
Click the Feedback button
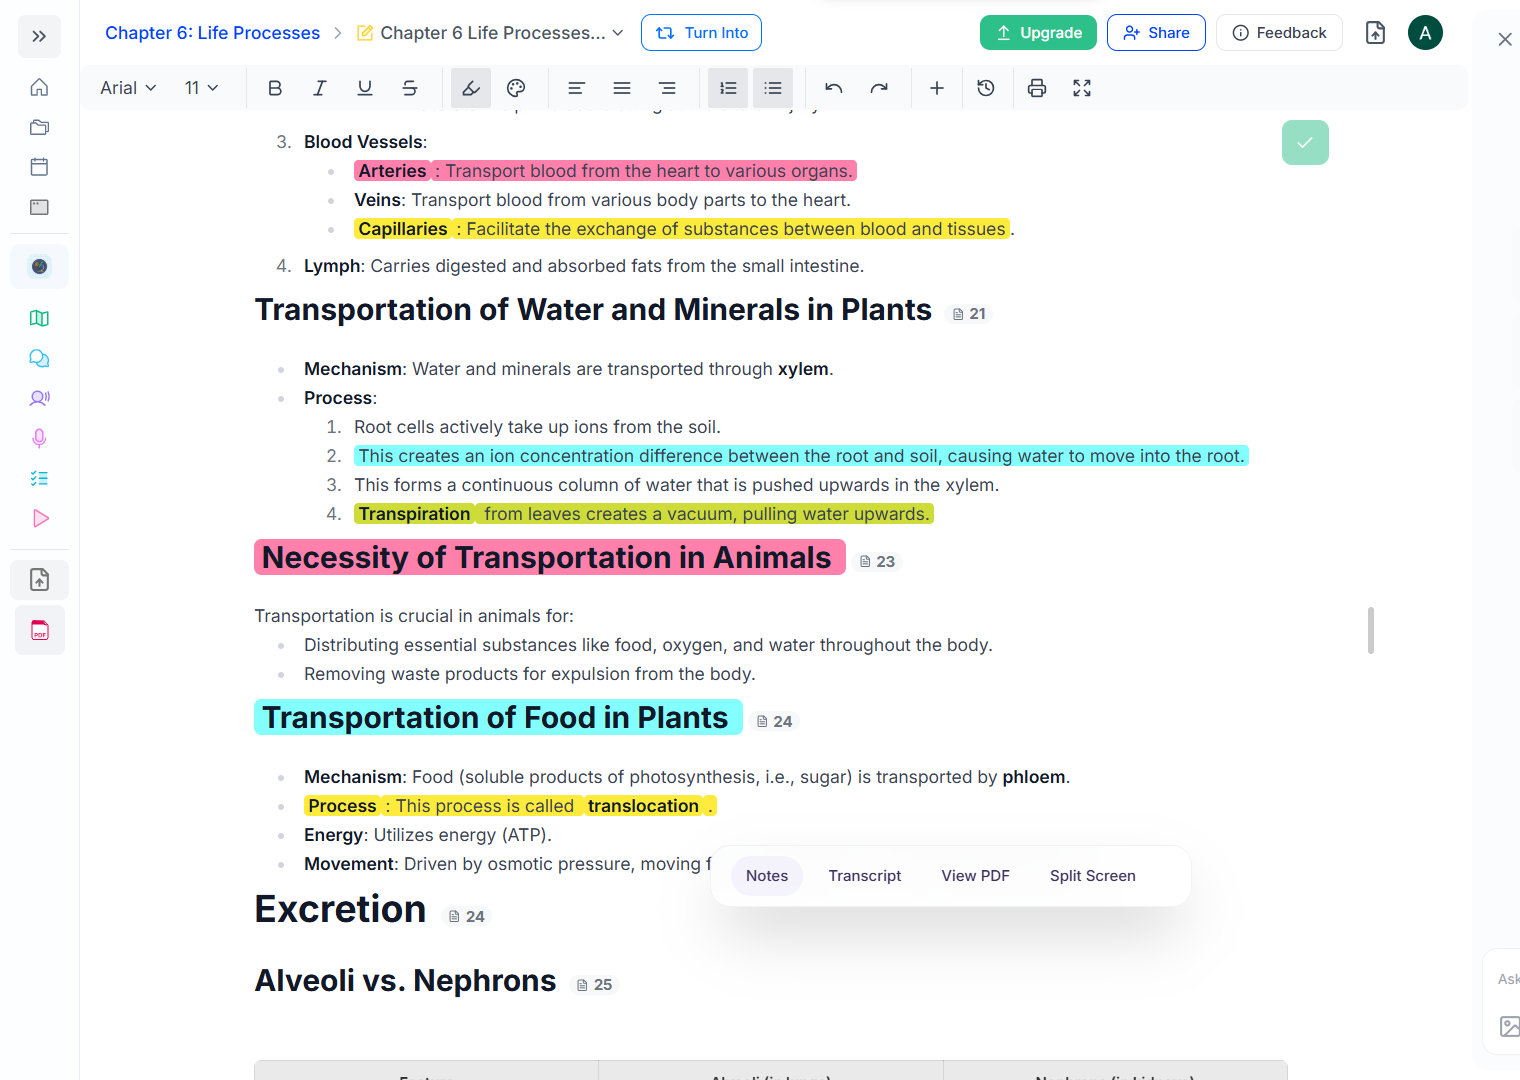pyautogui.click(x=1279, y=33)
